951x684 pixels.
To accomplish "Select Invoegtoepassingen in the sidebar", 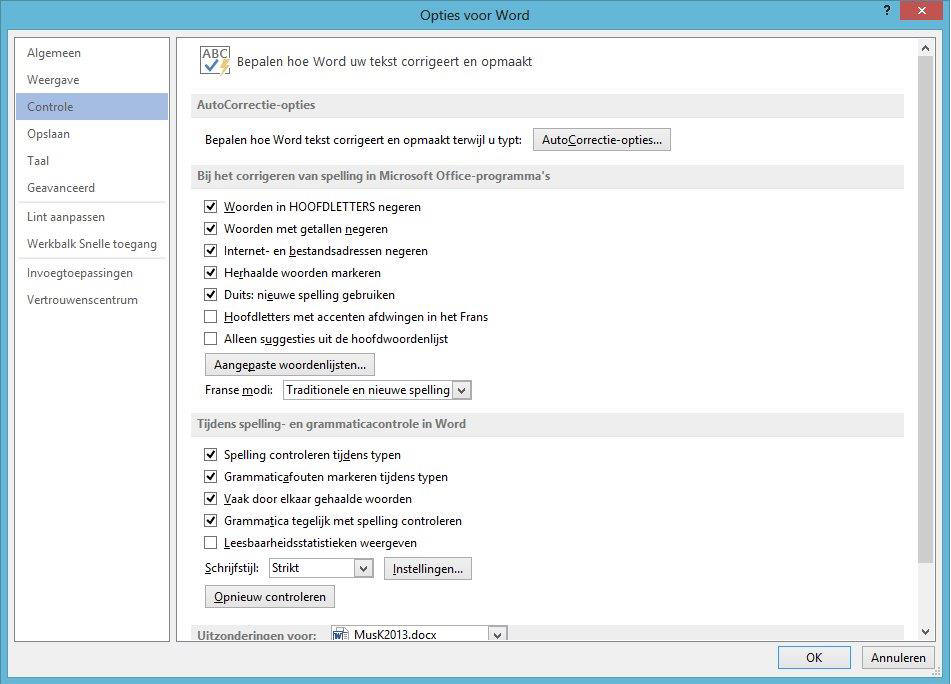I will (x=92, y=273).
